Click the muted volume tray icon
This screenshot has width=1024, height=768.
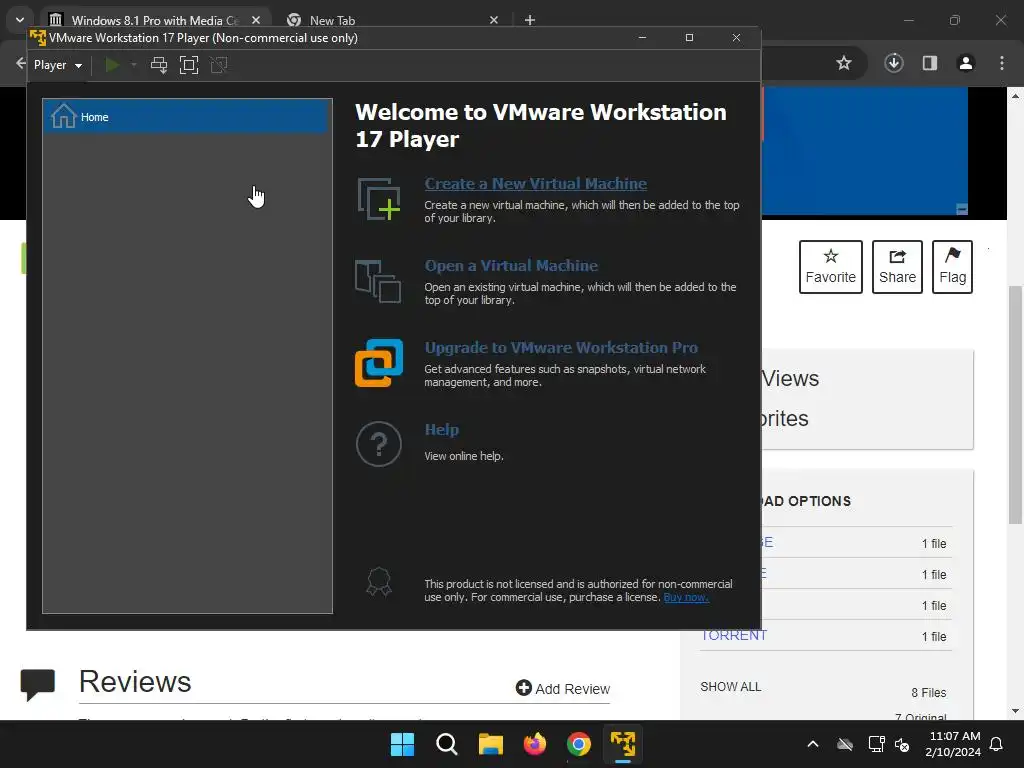pos(903,744)
